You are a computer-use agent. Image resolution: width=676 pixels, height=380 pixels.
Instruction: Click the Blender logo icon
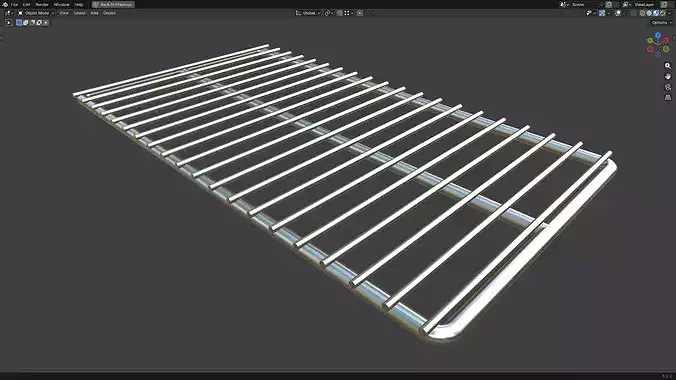(x=5, y=4)
